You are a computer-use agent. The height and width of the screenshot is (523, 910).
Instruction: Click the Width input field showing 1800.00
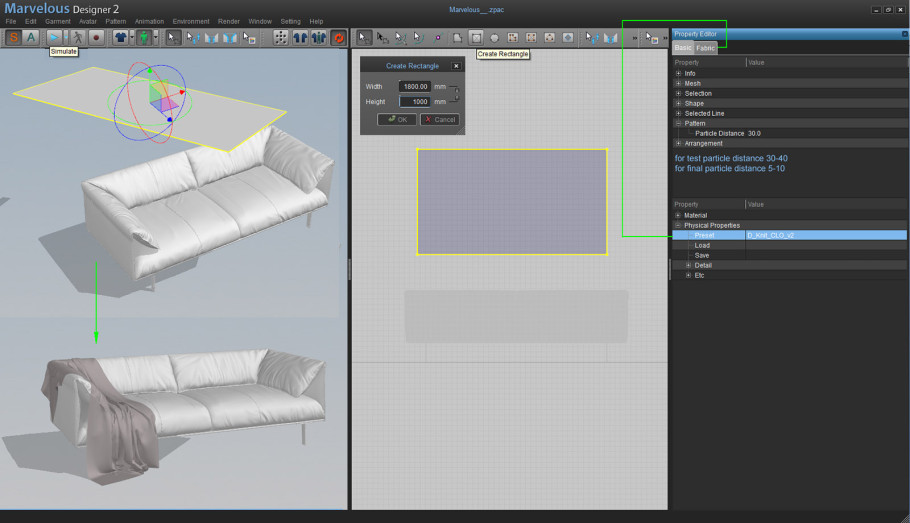click(415, 86)
